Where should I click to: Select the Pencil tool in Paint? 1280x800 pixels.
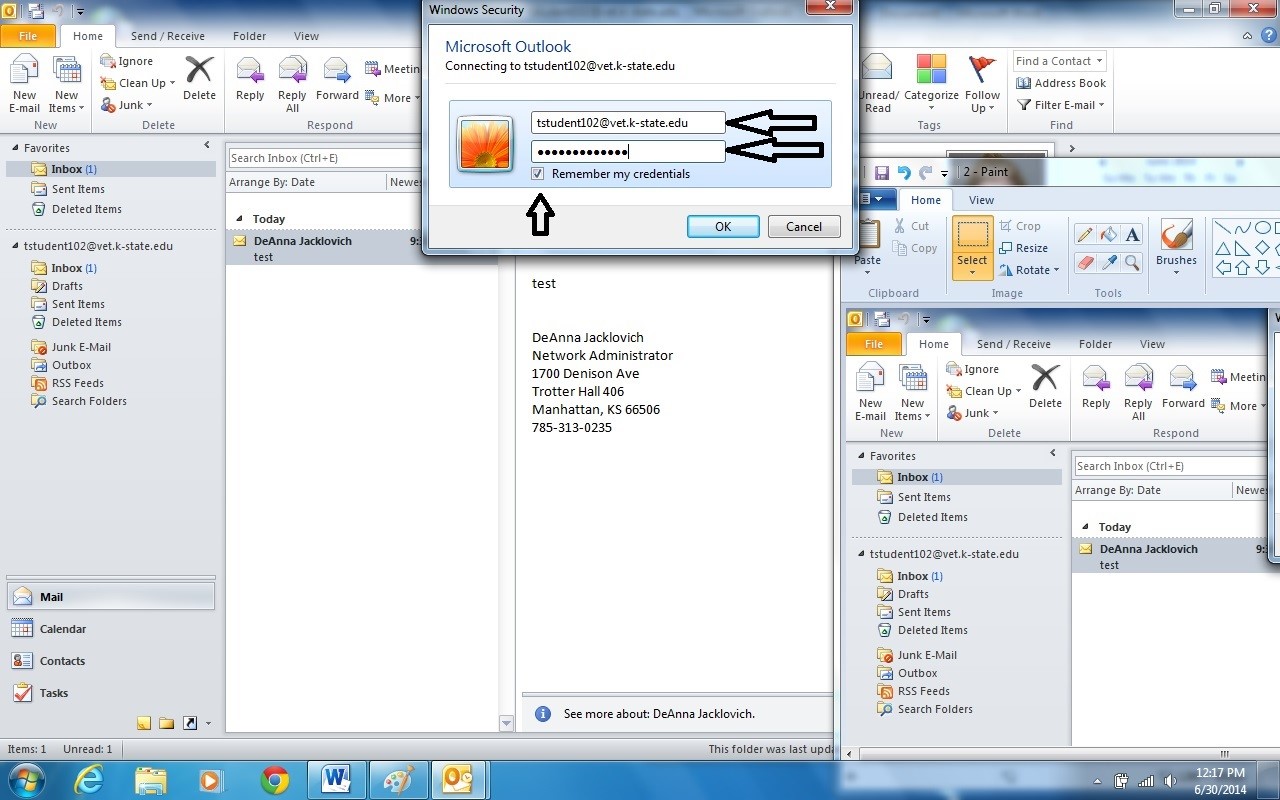click(1084, 234)
